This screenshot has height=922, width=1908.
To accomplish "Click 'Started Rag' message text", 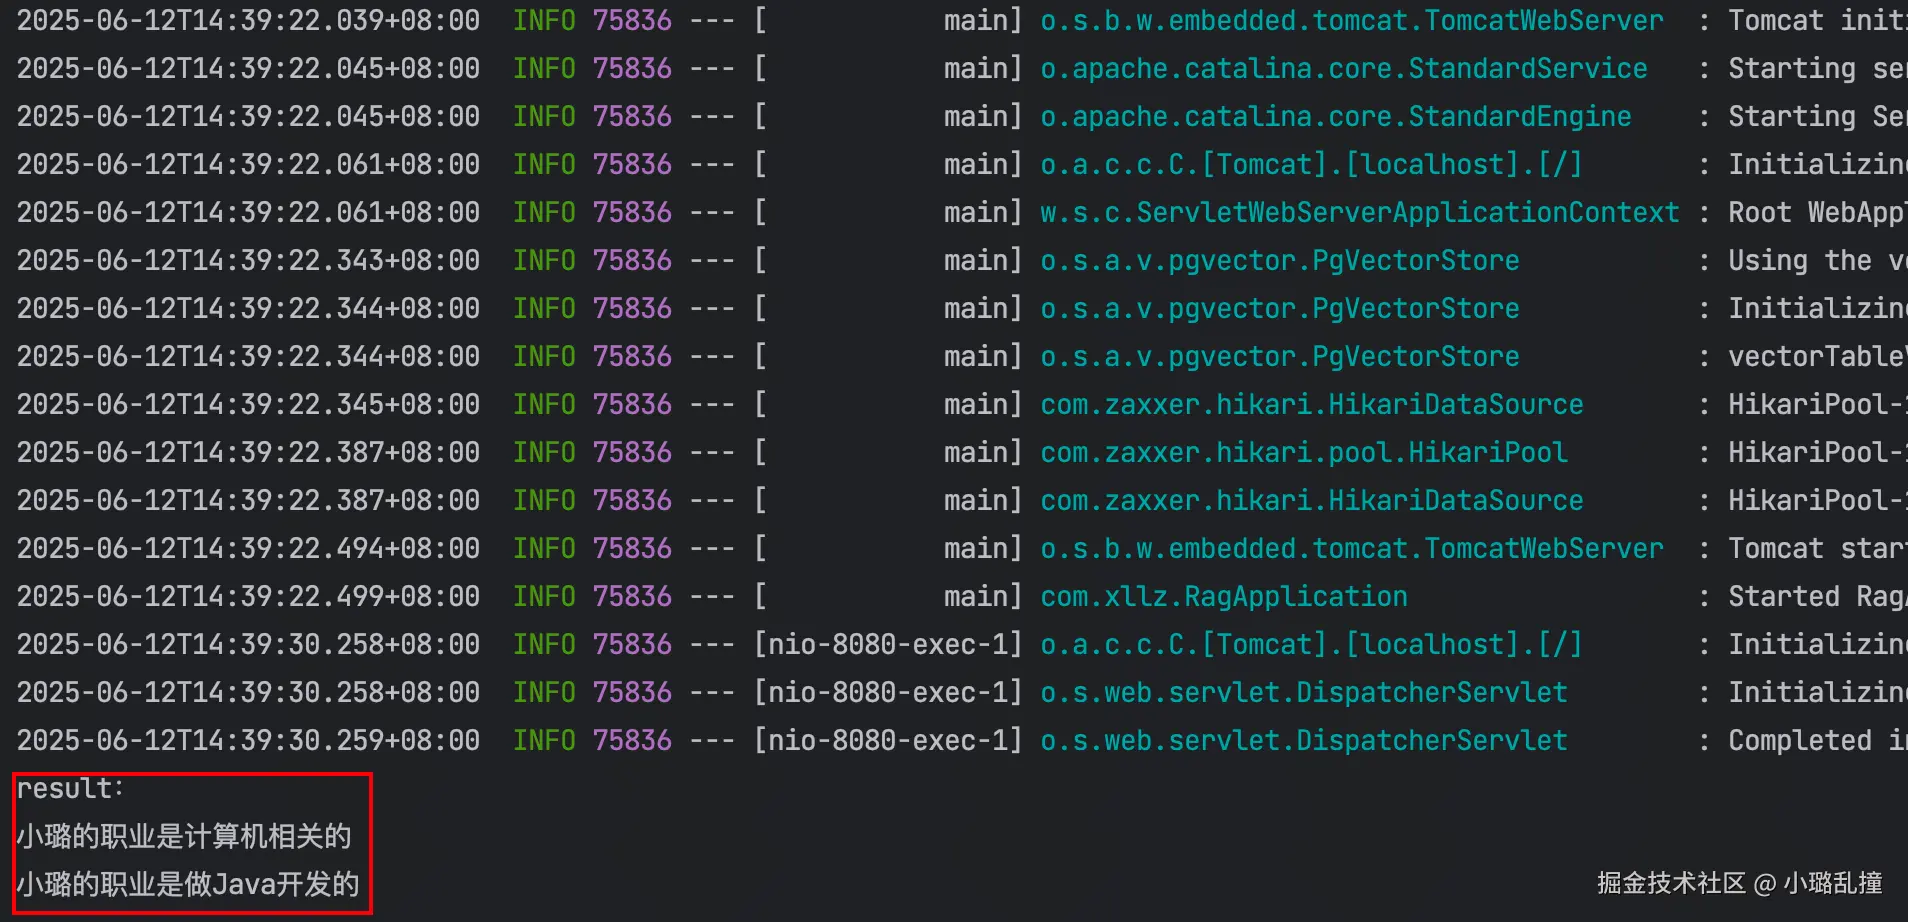I will (1817, 596).
